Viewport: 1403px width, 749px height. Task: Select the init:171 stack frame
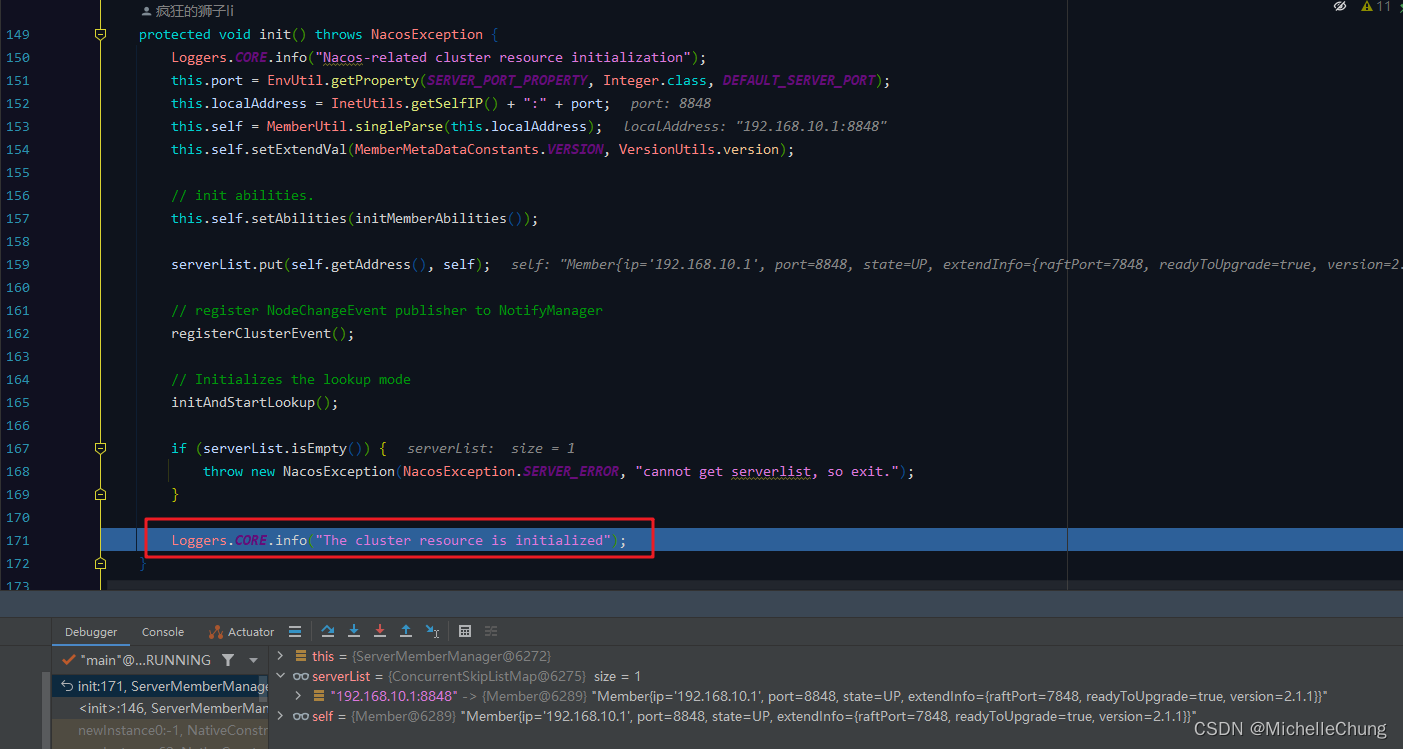click(161, 686)
